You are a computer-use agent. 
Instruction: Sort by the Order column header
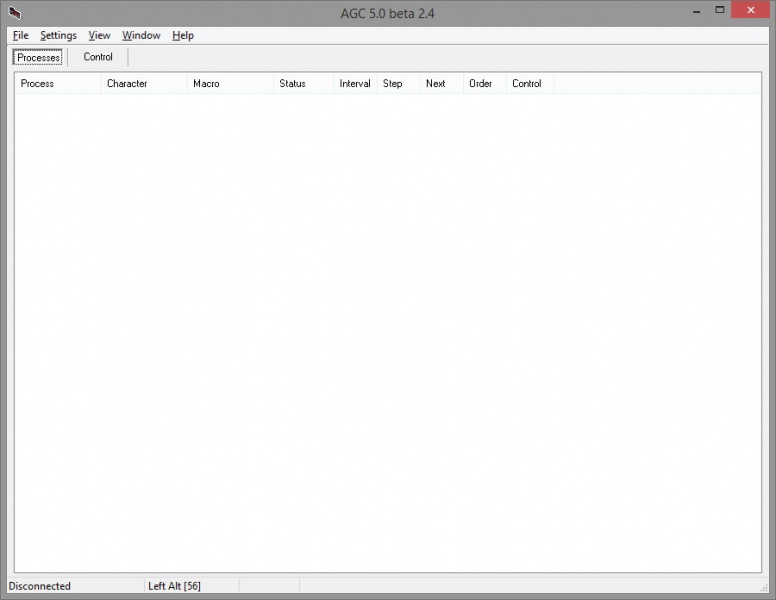[484, 84]
